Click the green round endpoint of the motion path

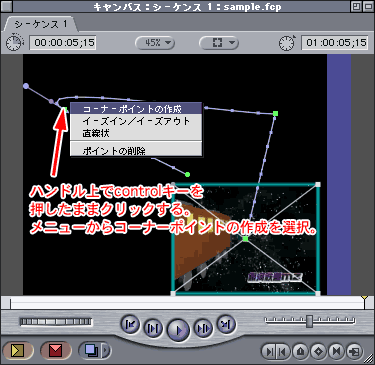pos(187,174)
